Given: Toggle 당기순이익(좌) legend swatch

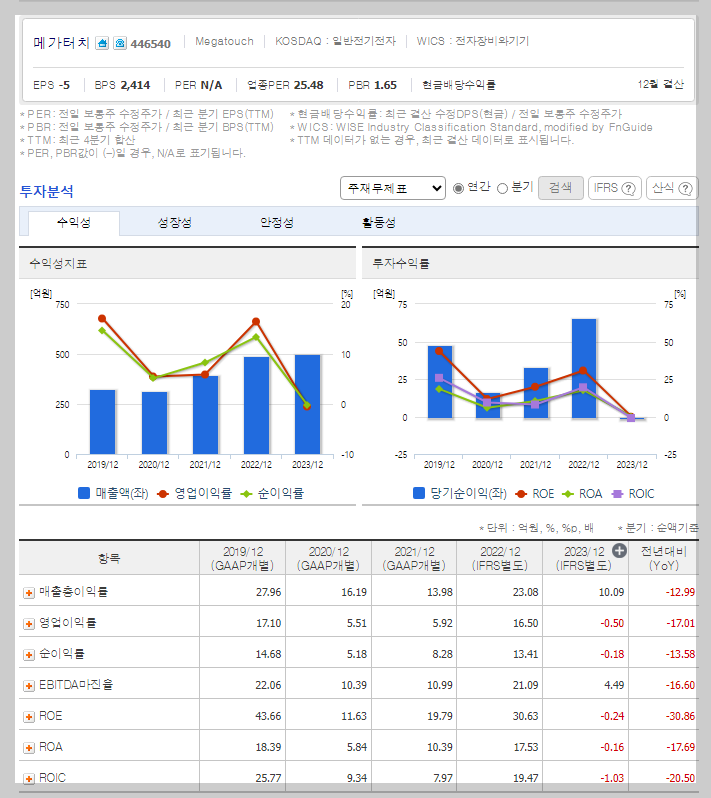Looking at the screenshot, I should (x=419, y=493).
